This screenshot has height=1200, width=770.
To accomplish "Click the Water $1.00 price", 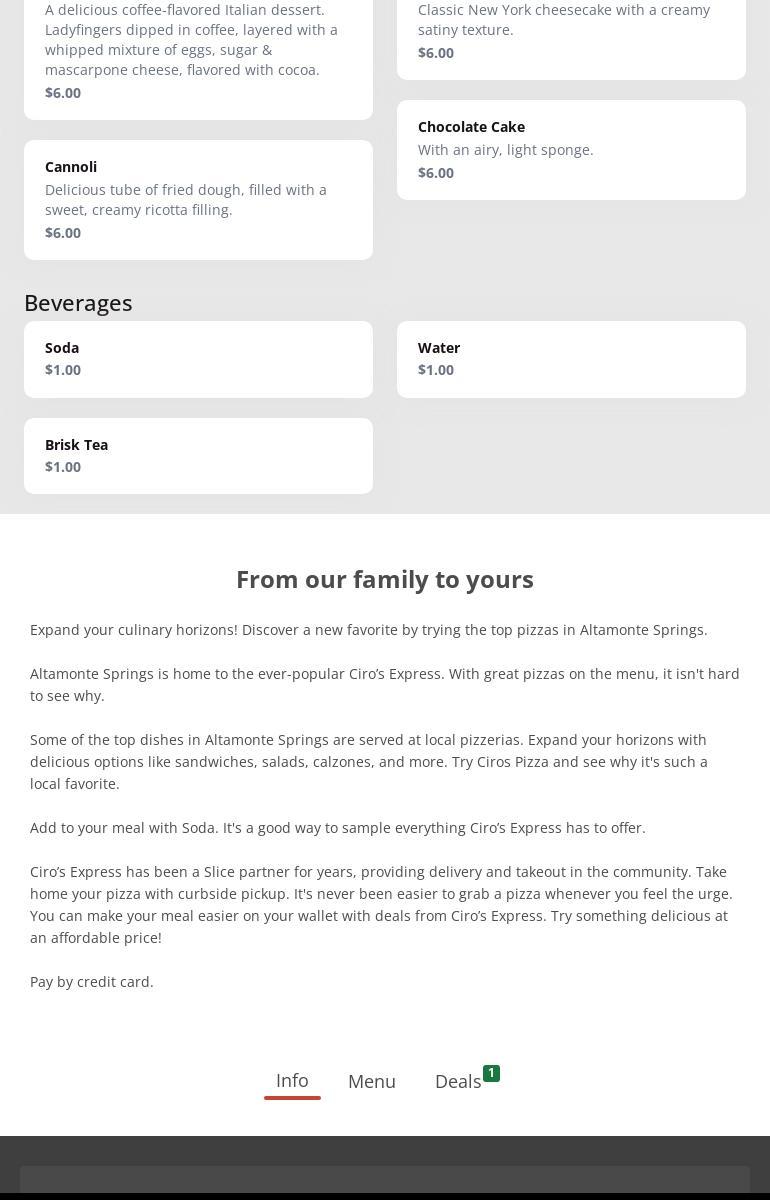I will coord(436,370).
